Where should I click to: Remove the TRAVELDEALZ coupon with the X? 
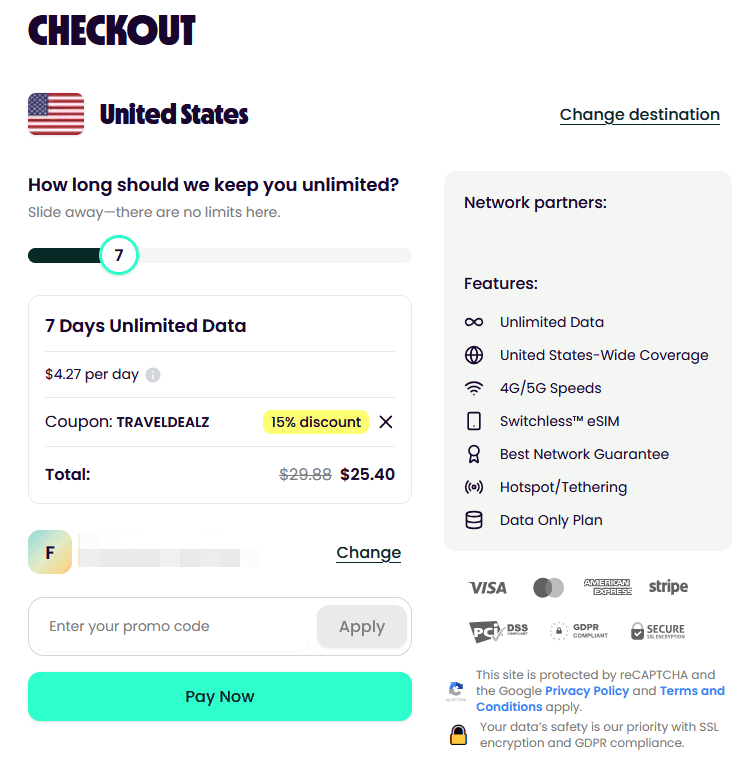point(386,422)
